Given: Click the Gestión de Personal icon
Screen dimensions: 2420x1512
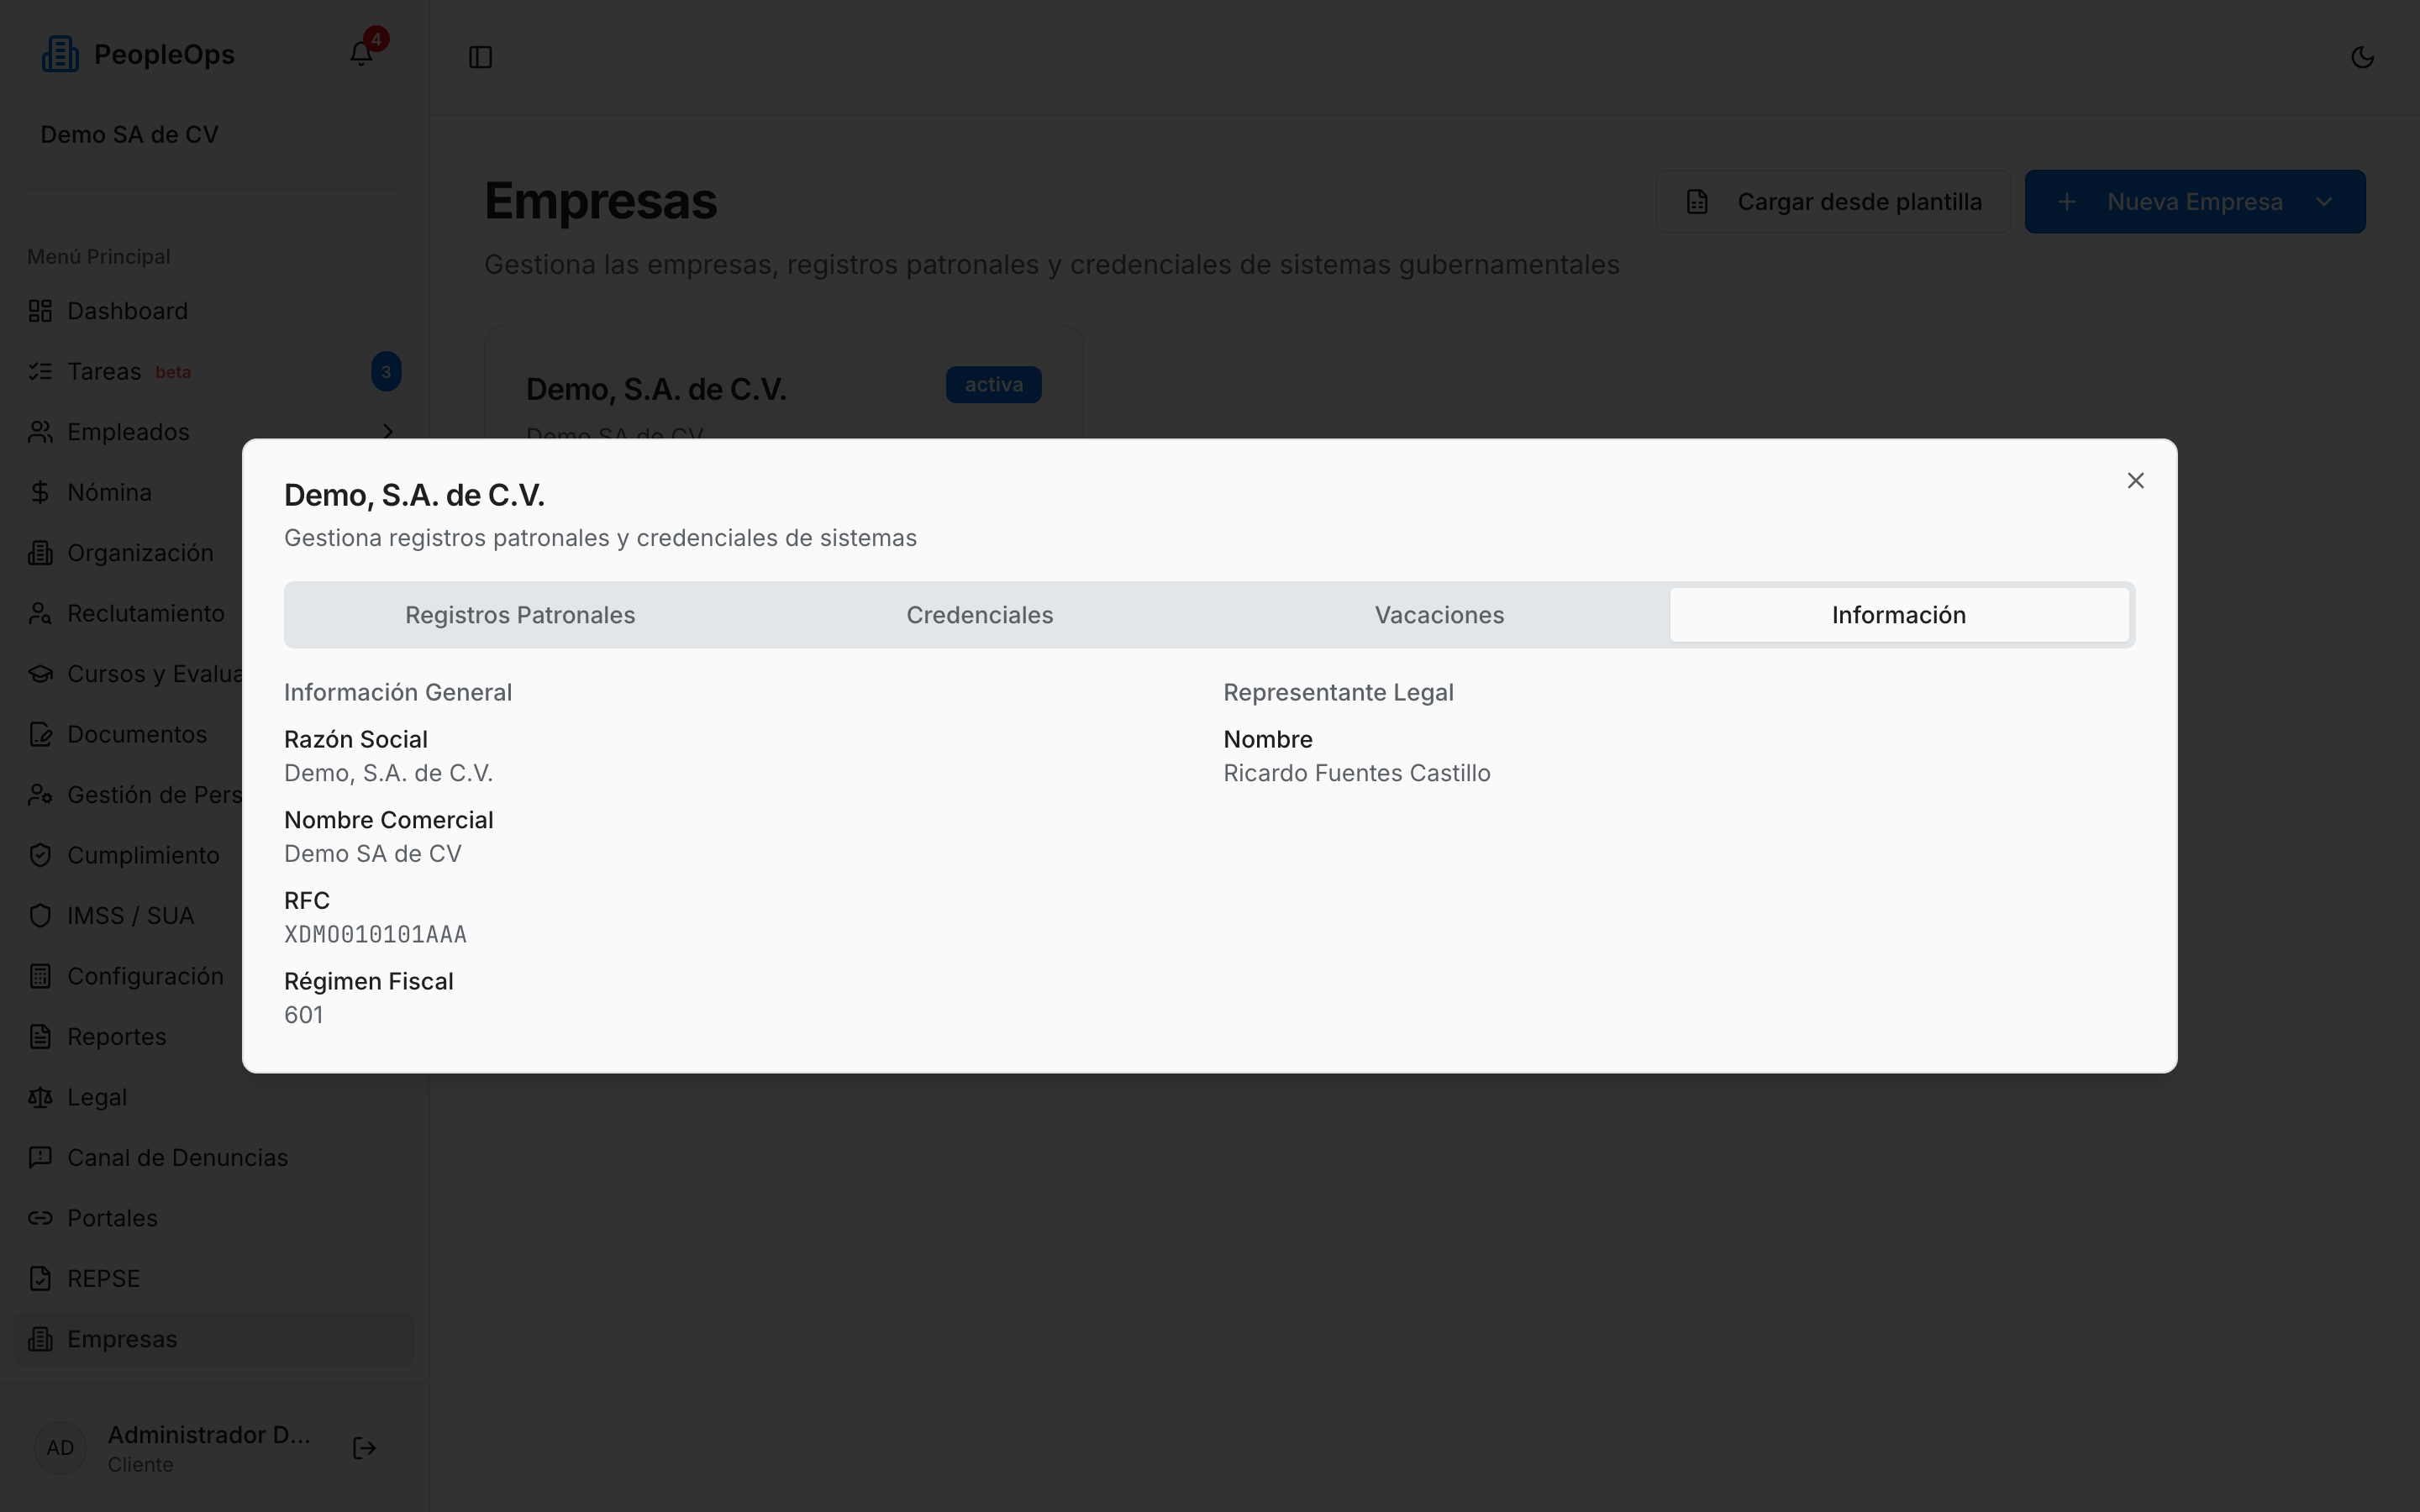Looking at the screenshot, I should 40,795.
